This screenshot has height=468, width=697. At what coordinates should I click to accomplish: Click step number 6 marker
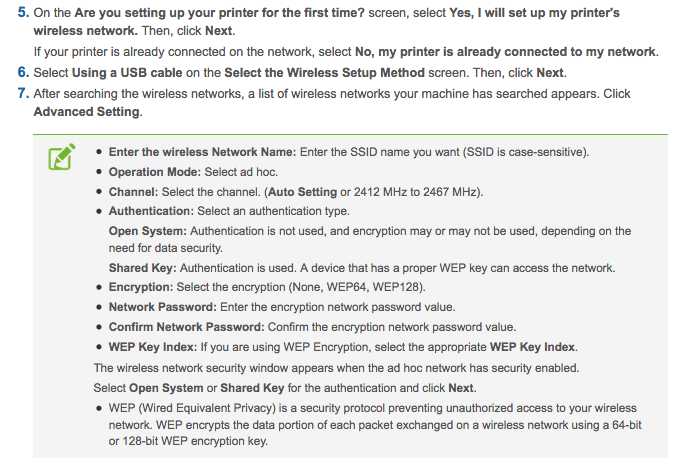tap(23, 72)
